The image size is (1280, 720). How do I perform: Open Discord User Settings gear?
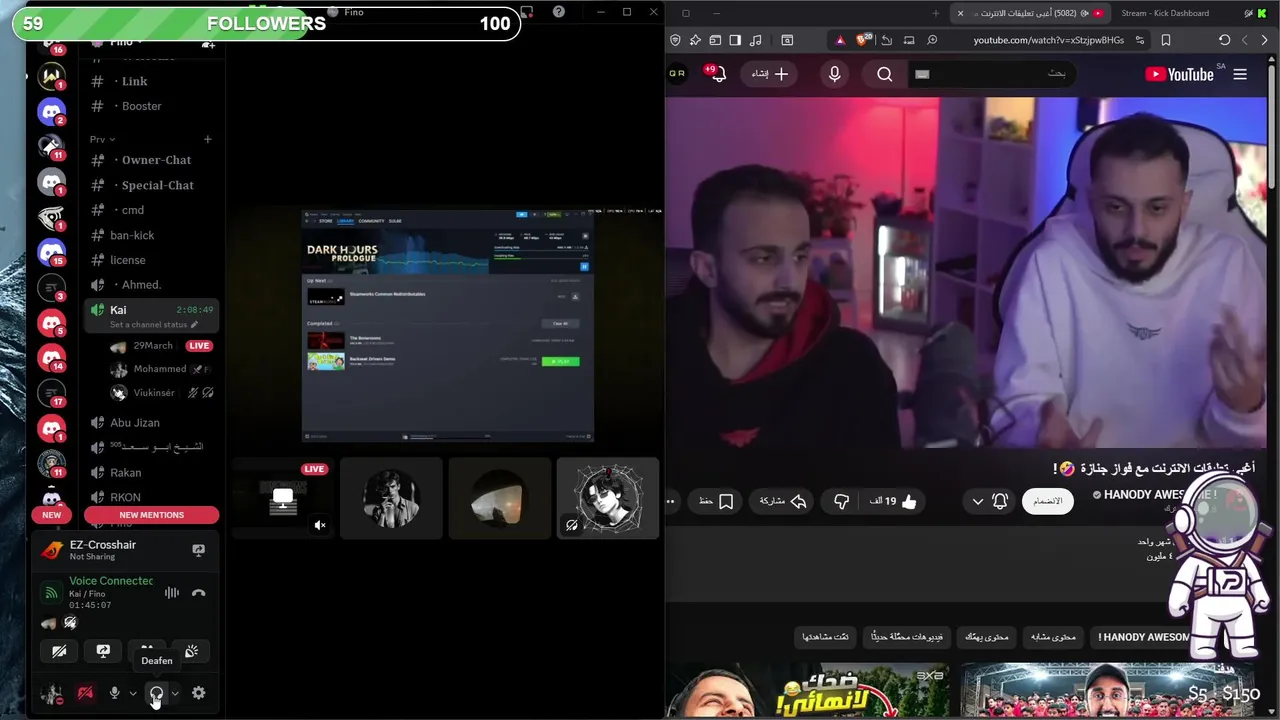pyautogui.click(x=198, y=693)
